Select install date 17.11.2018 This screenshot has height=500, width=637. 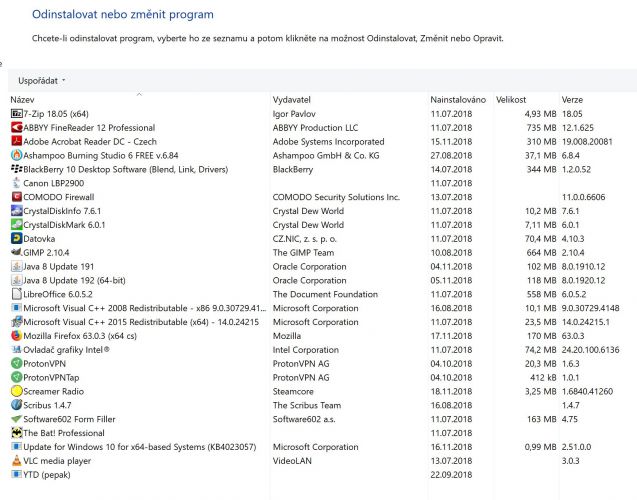click(451, 336)
